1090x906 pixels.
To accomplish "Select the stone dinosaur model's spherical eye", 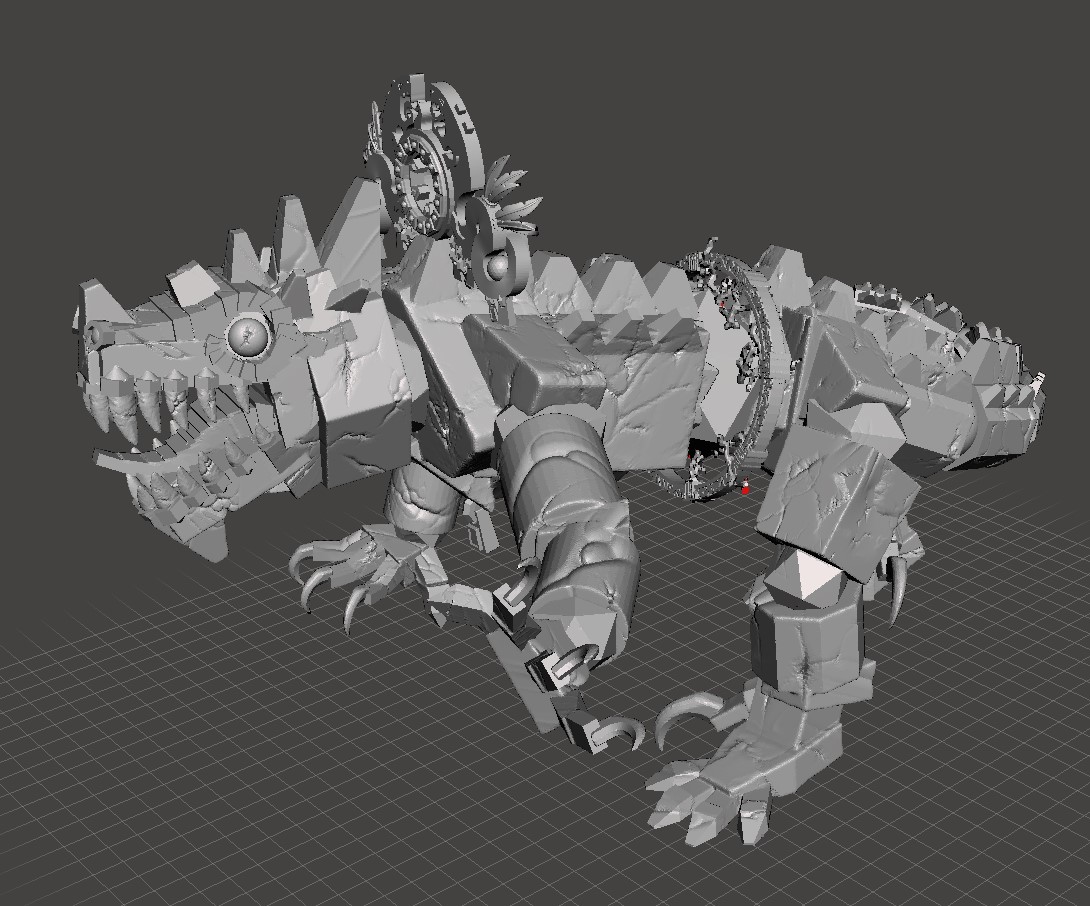I will 248,337.
